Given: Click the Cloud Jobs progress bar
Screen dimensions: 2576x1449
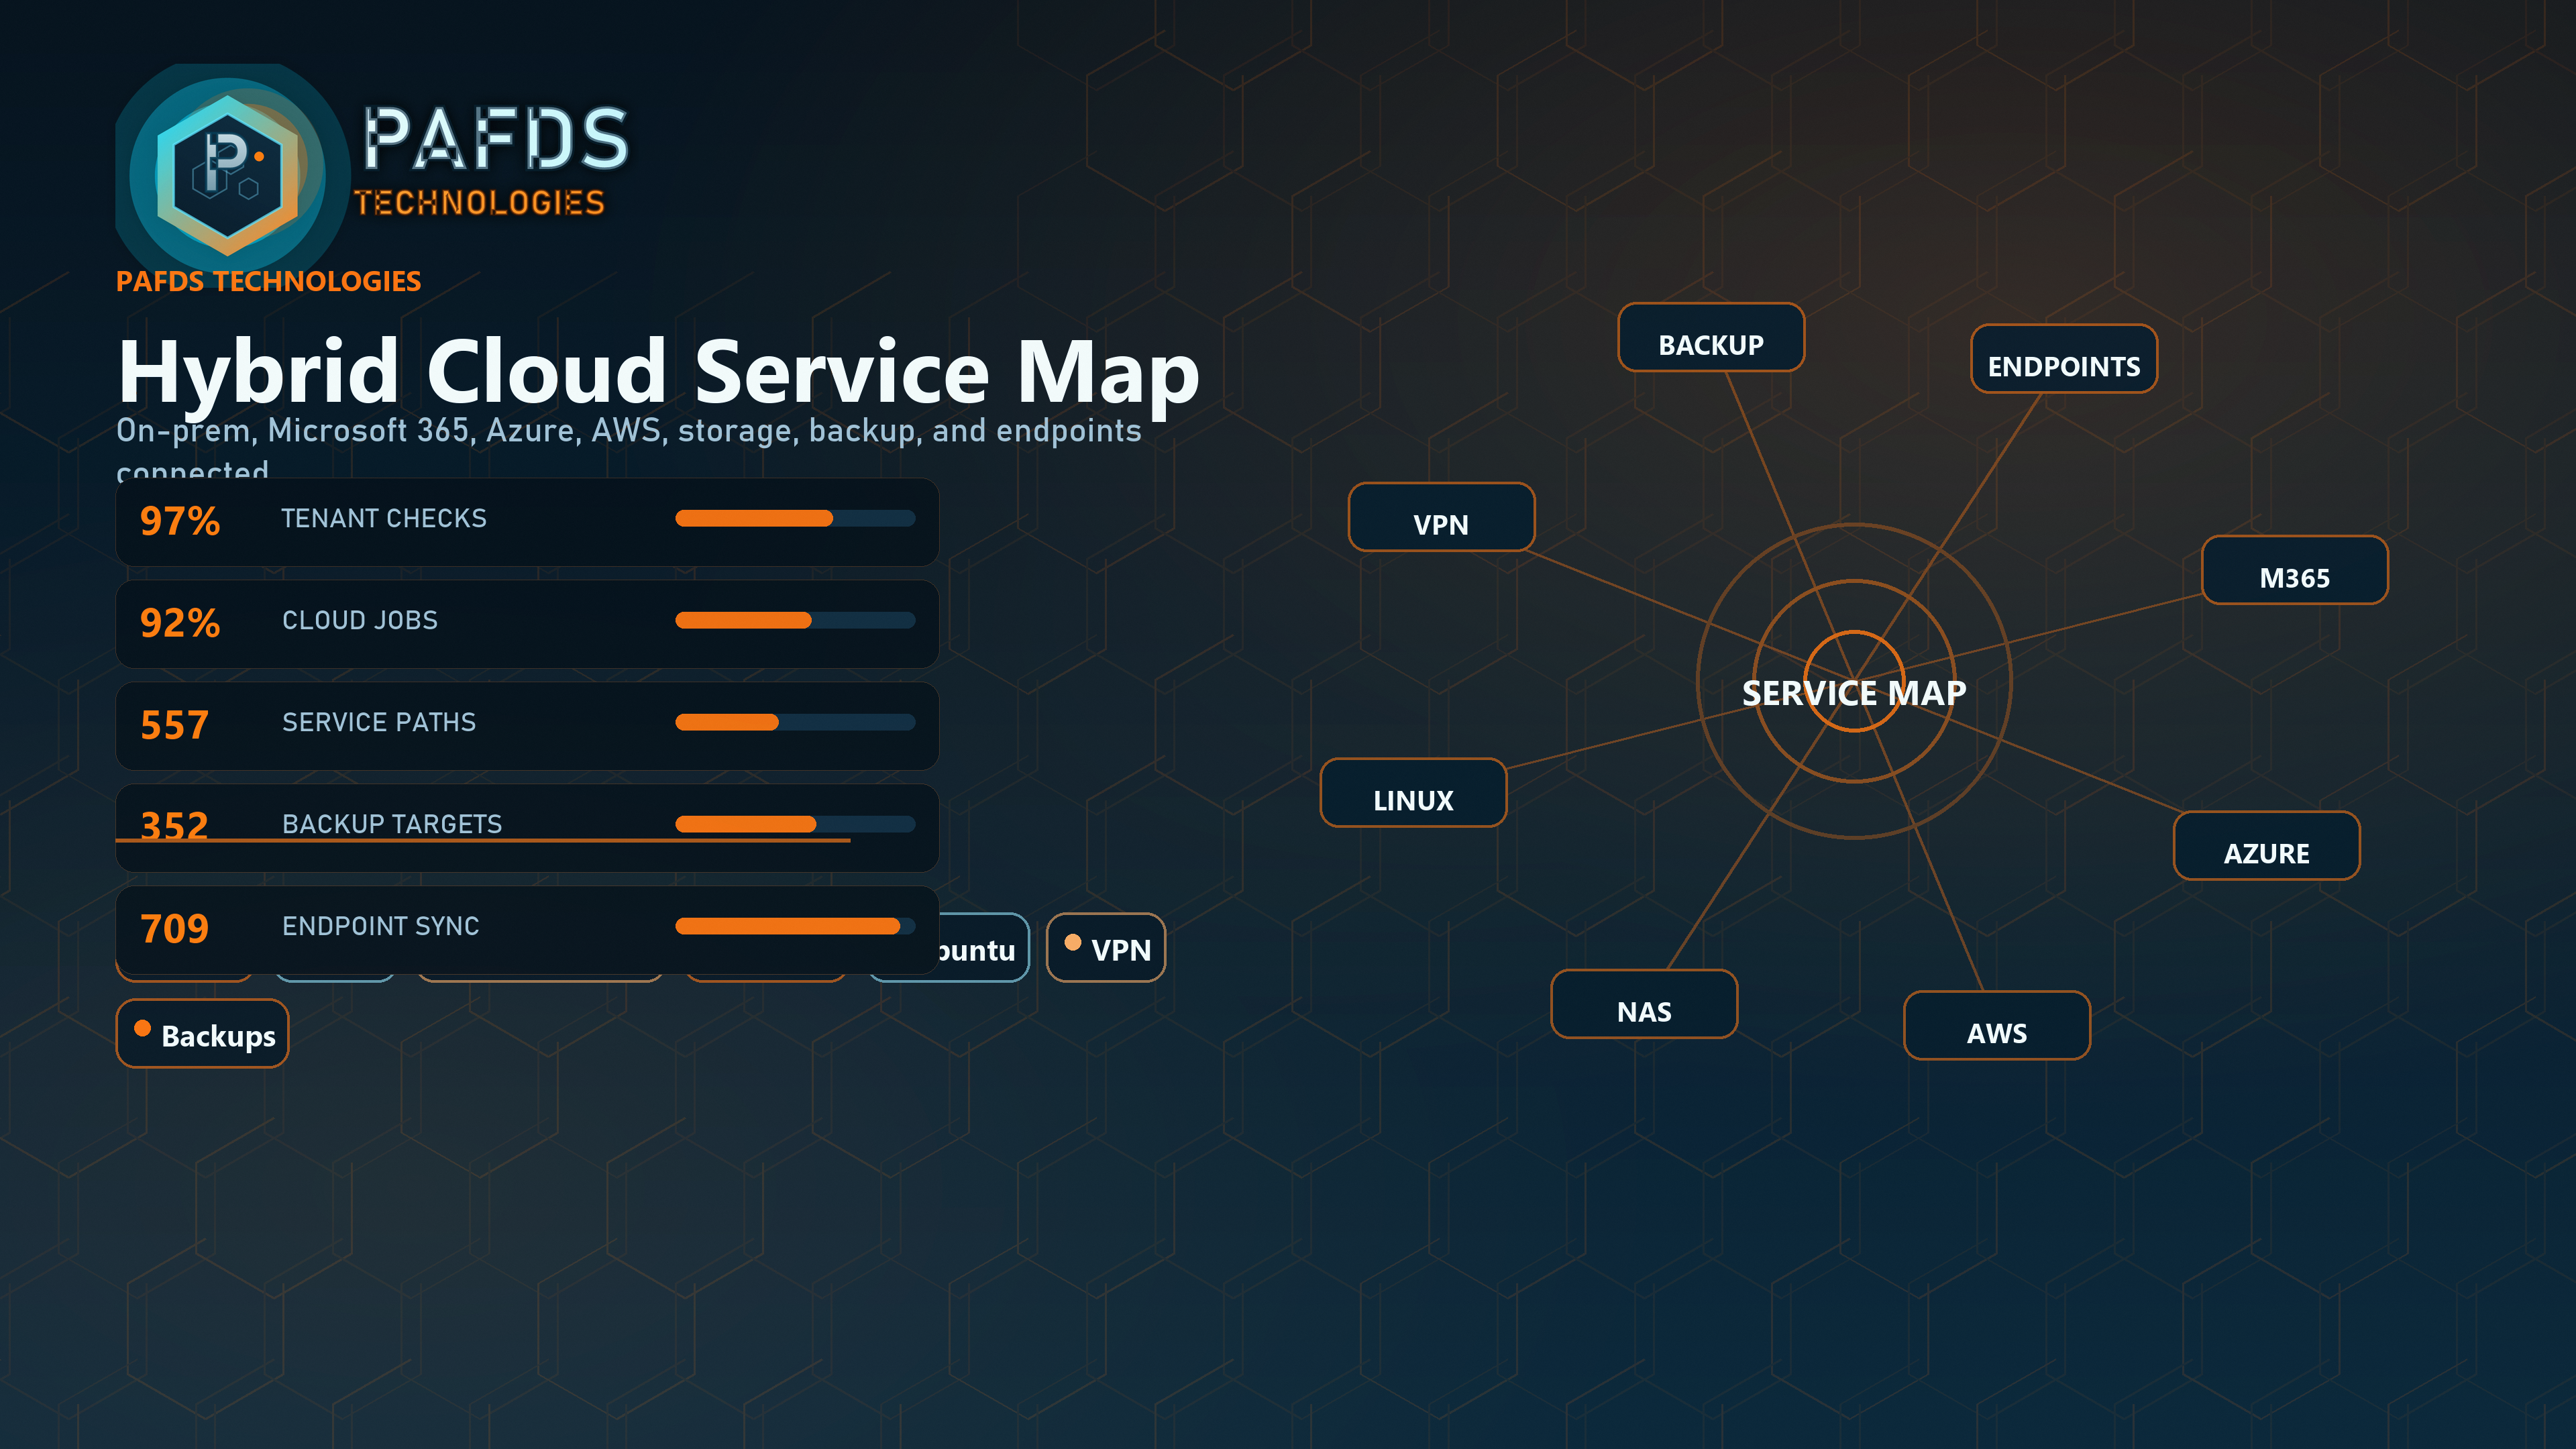Looking at the screenshot, I should click(795, 620).
